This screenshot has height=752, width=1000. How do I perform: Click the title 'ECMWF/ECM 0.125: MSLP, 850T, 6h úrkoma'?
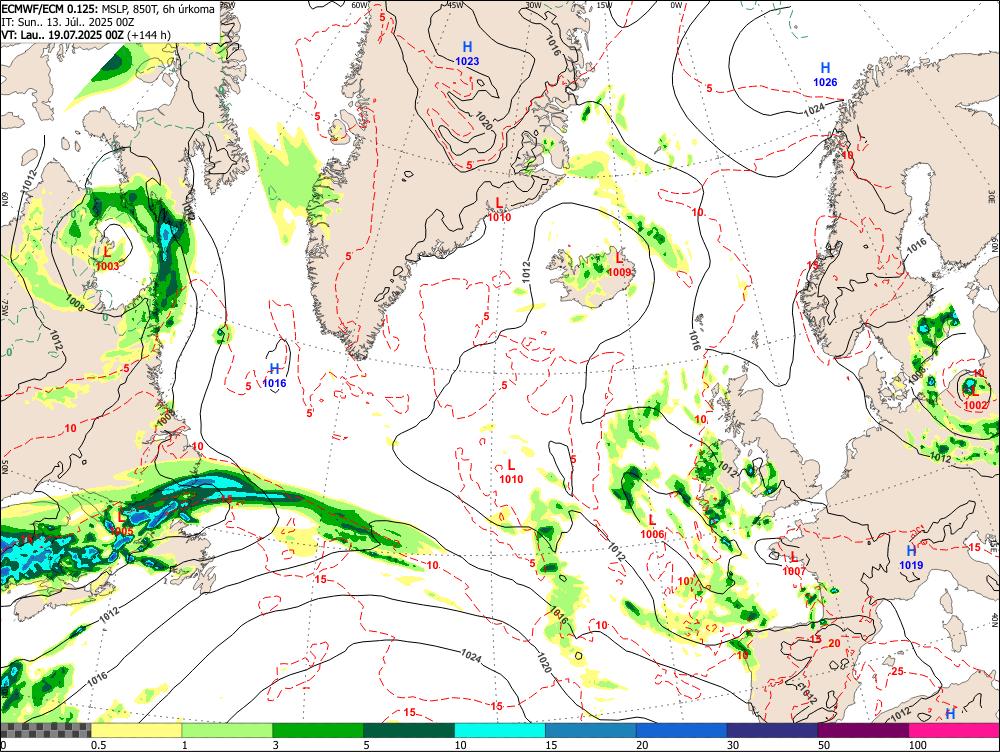[x=108, y=9]
